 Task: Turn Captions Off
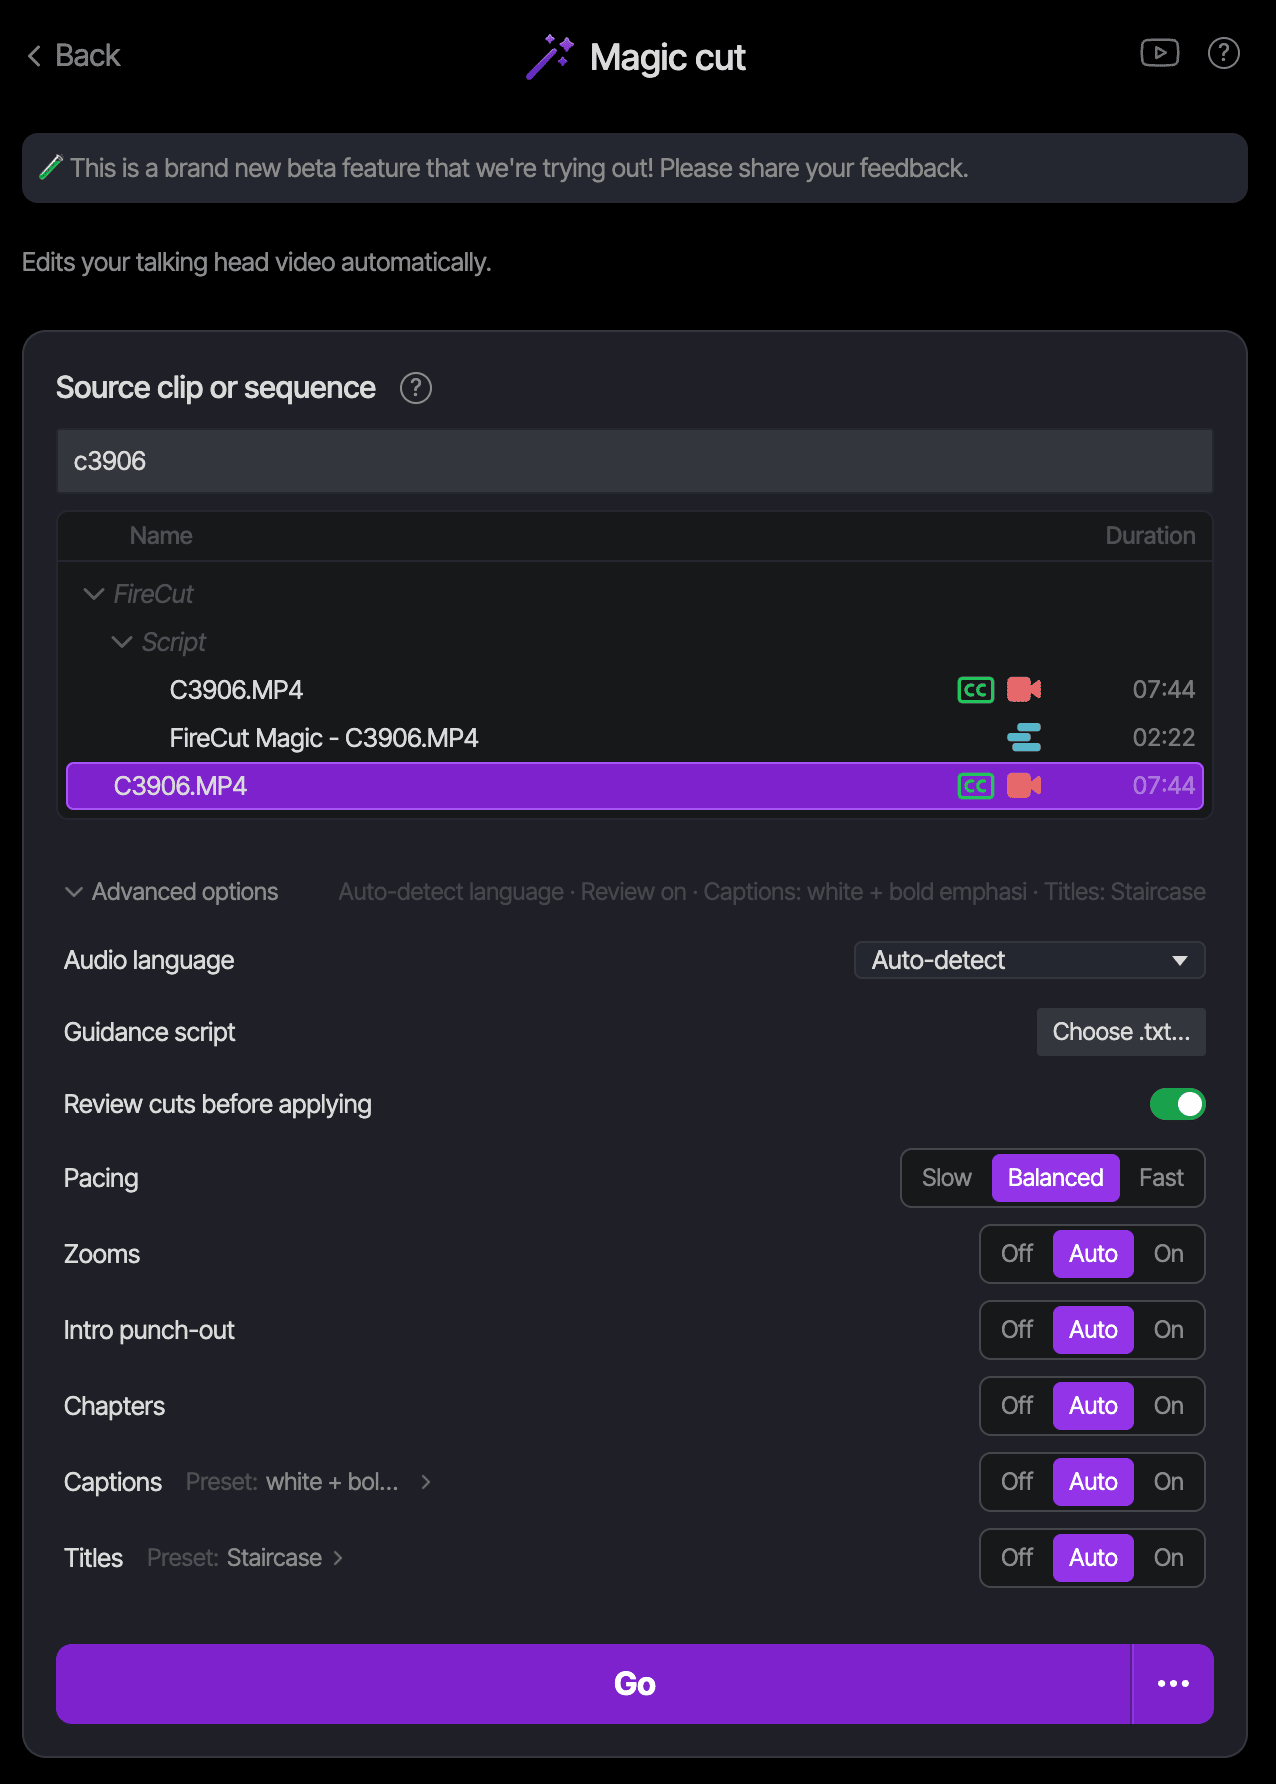coord(1017,1482)
